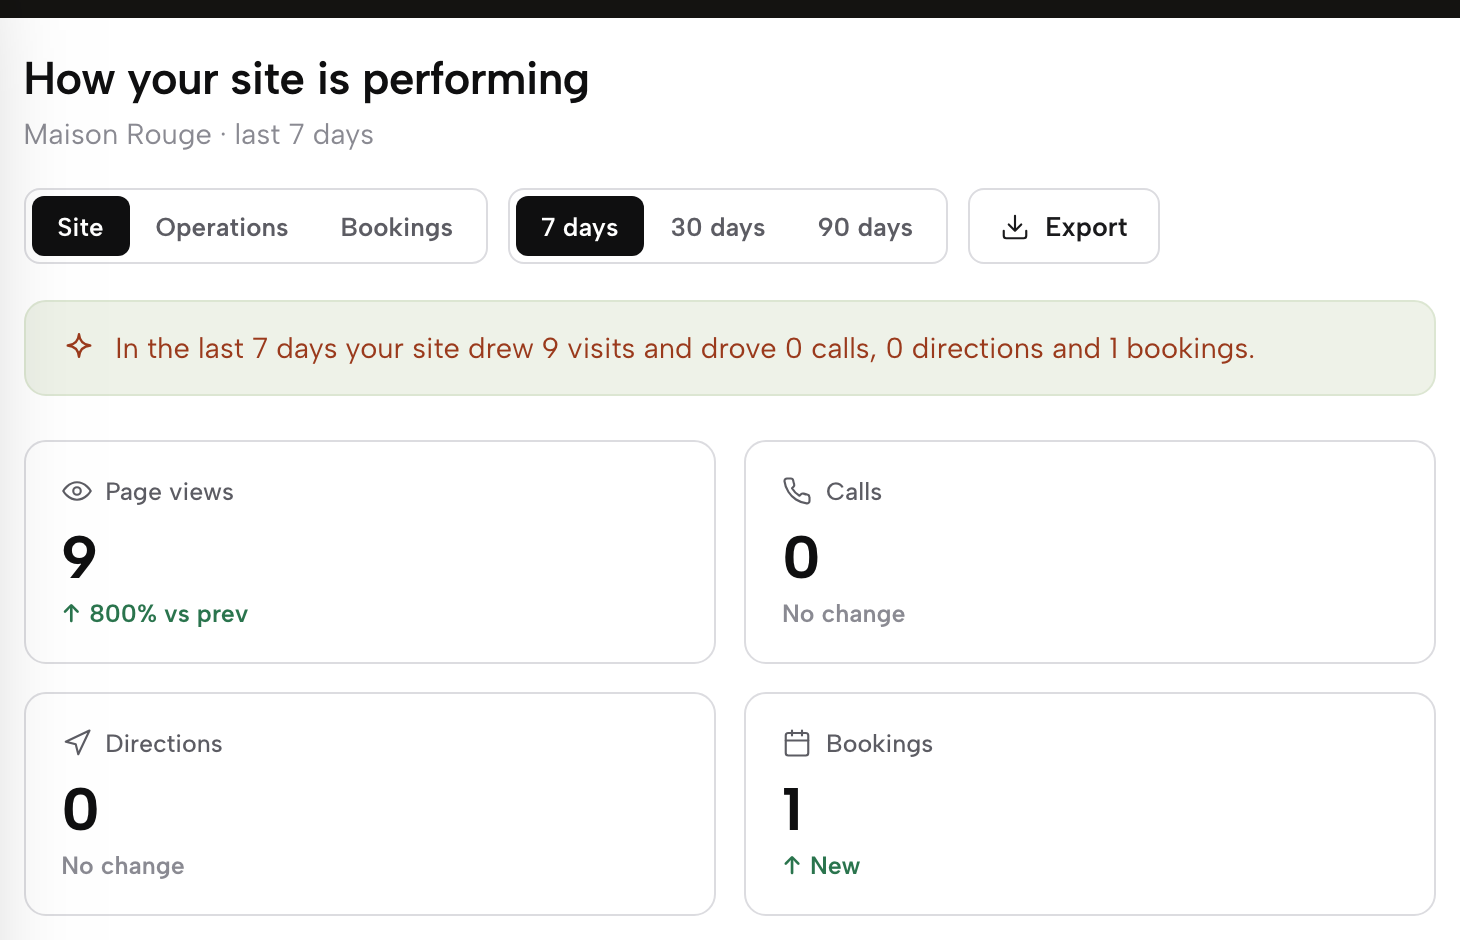Choose the 7 days range
Screen dimensions: 1460x940
point(580,226)
